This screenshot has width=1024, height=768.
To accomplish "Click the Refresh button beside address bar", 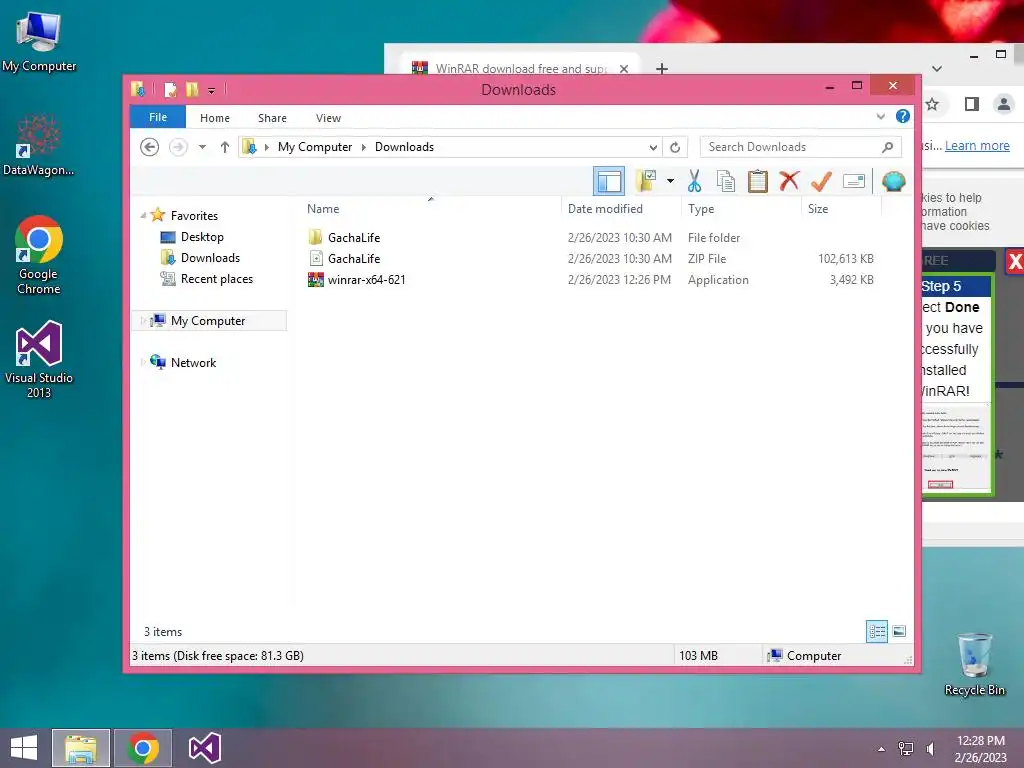I will pos(675,147).
